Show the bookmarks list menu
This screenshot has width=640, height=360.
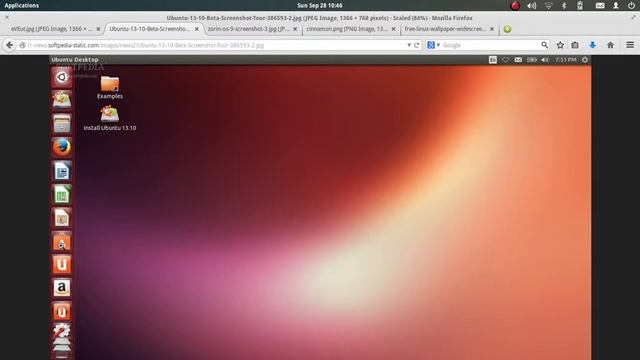[x=575, y=45]
